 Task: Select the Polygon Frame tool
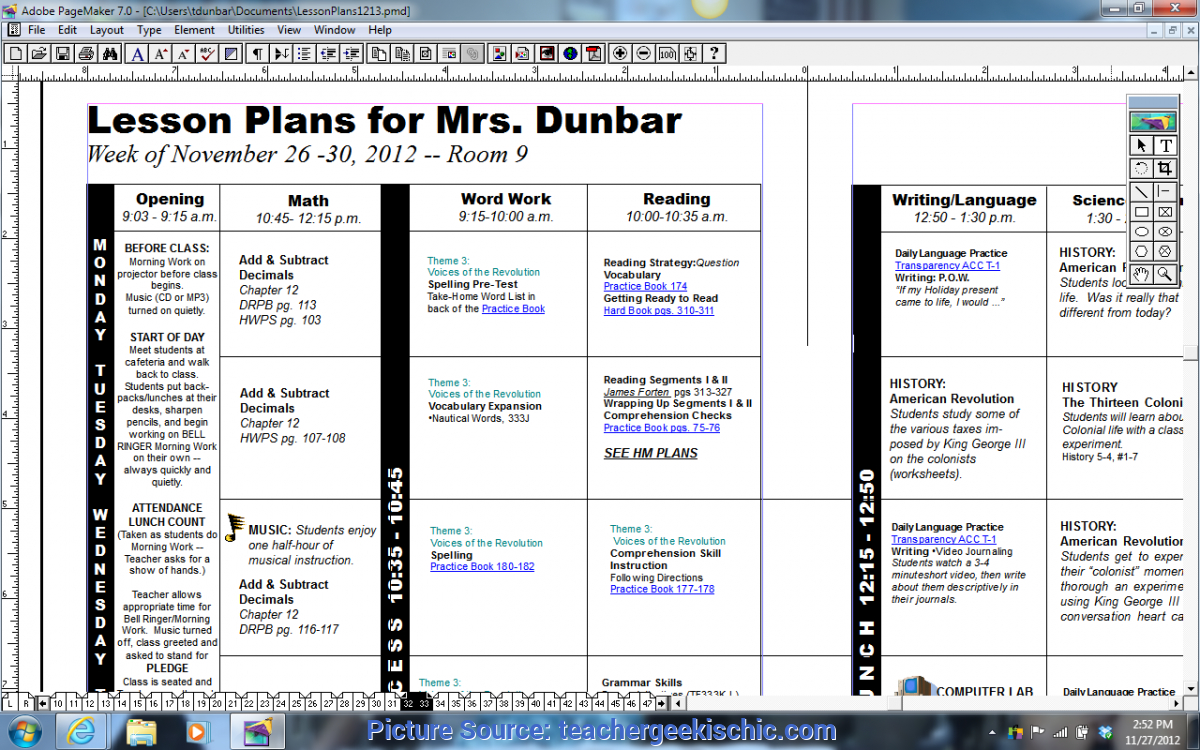click(x=1165, y=253)
